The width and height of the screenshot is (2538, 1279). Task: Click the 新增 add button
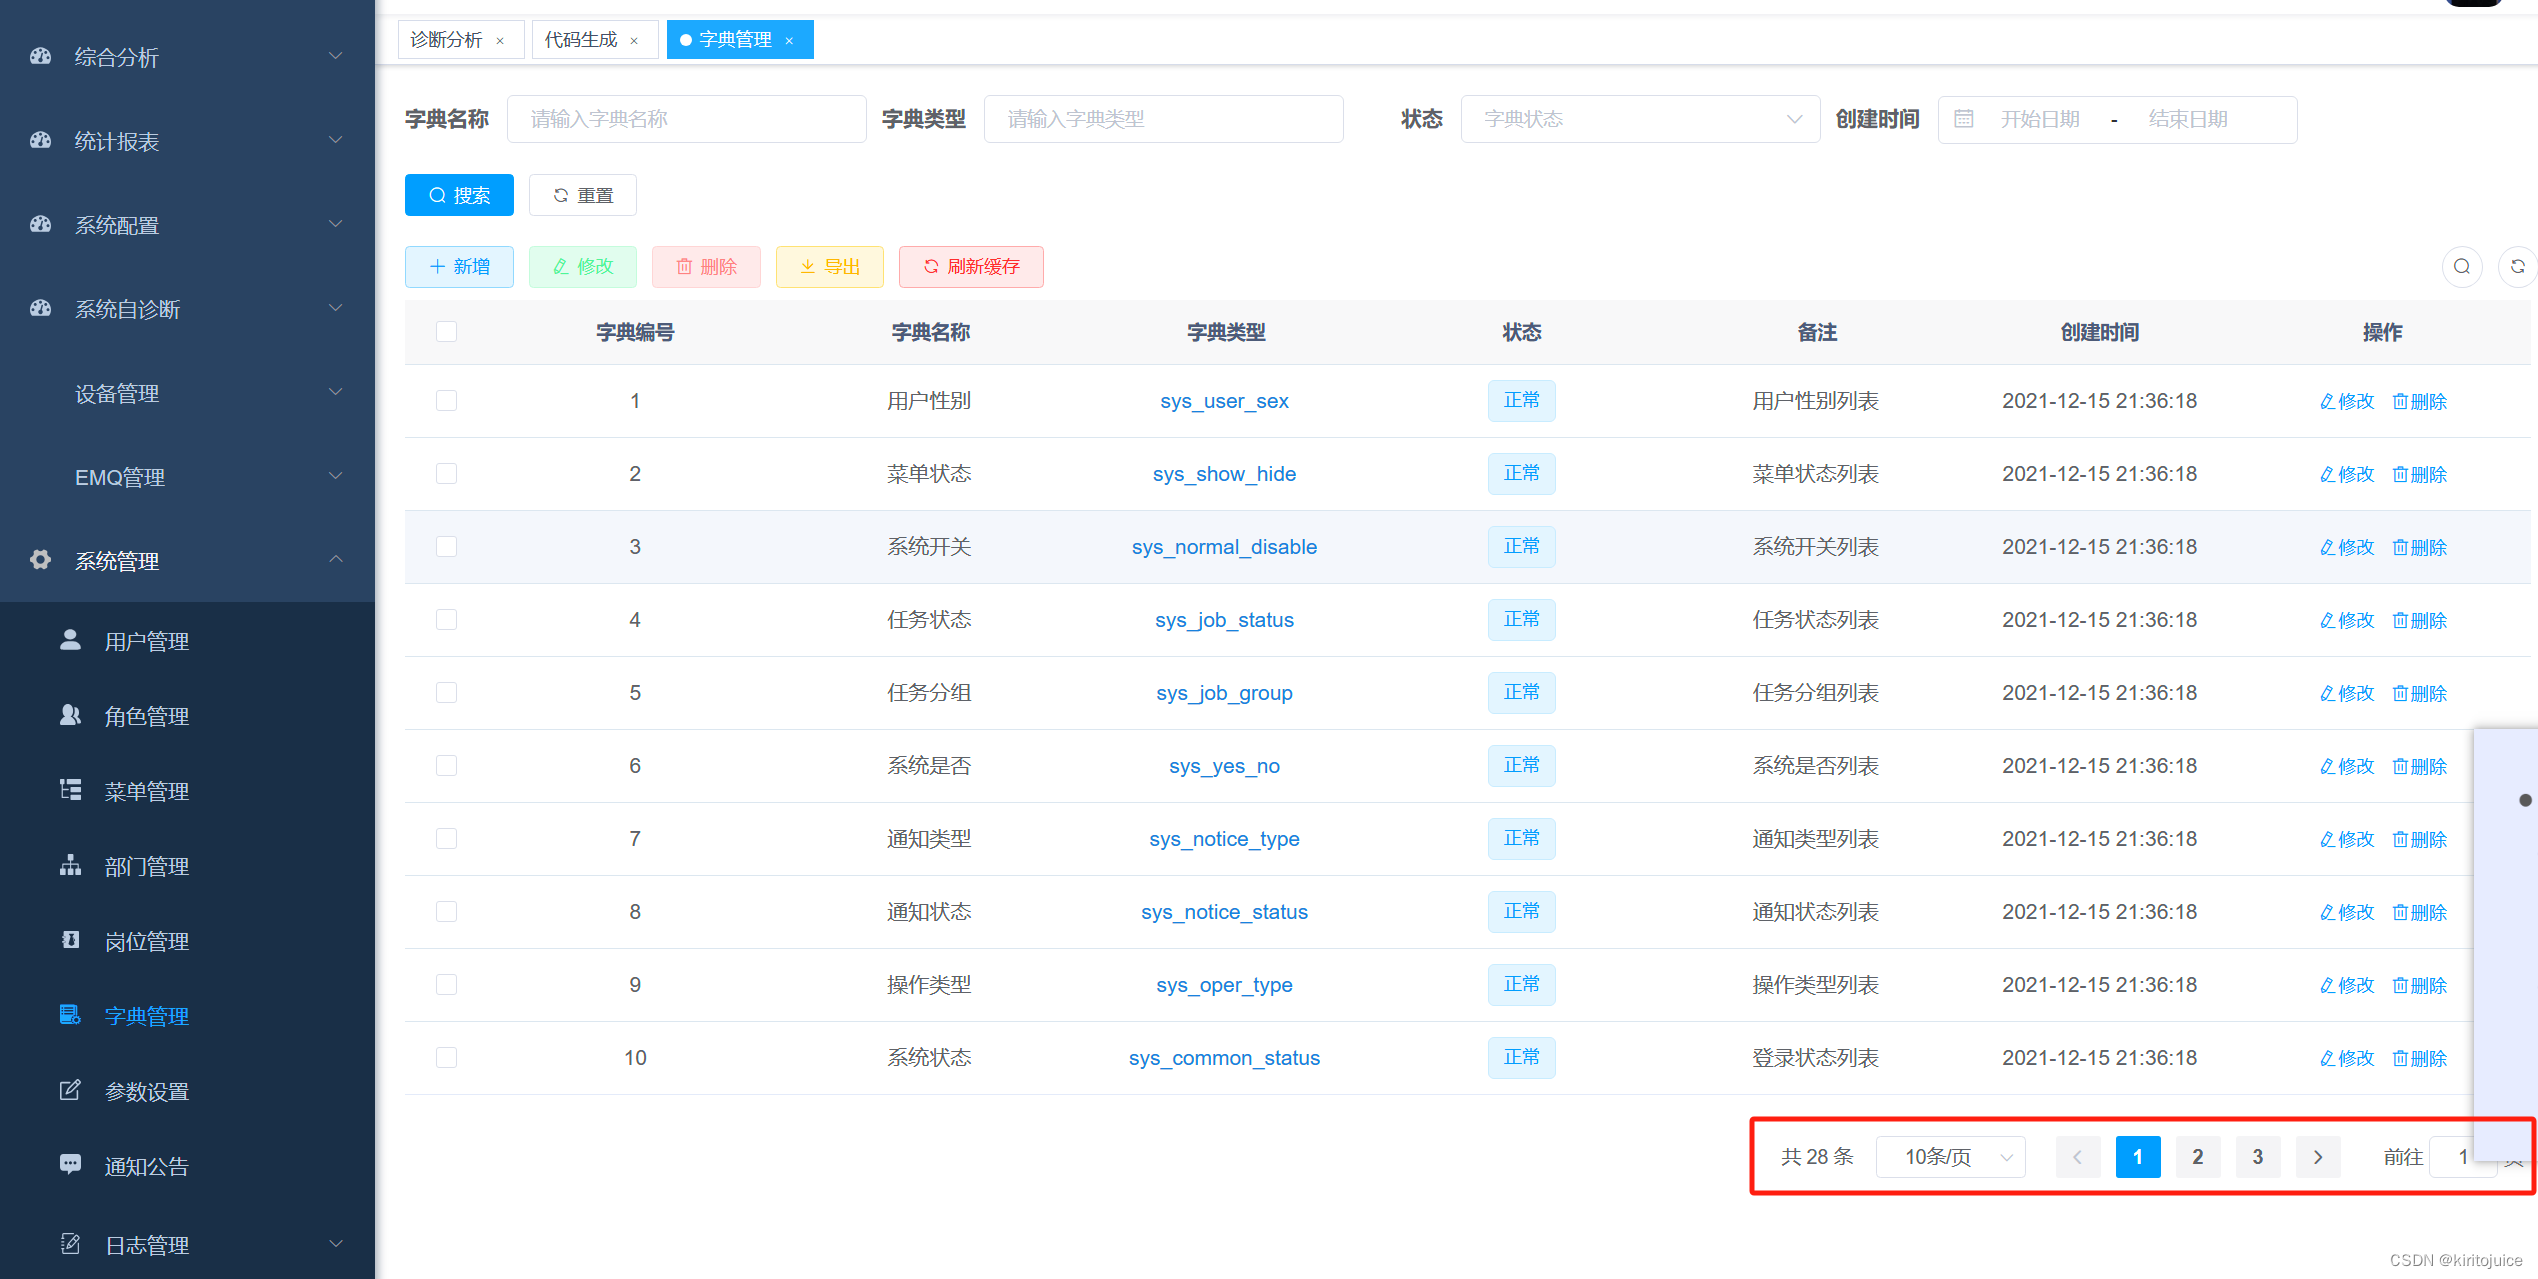459,267
